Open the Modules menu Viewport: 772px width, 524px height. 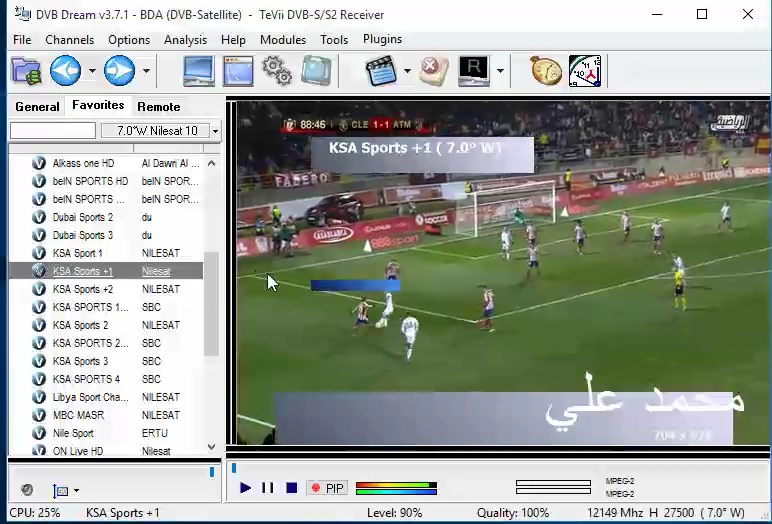[283, 39]
